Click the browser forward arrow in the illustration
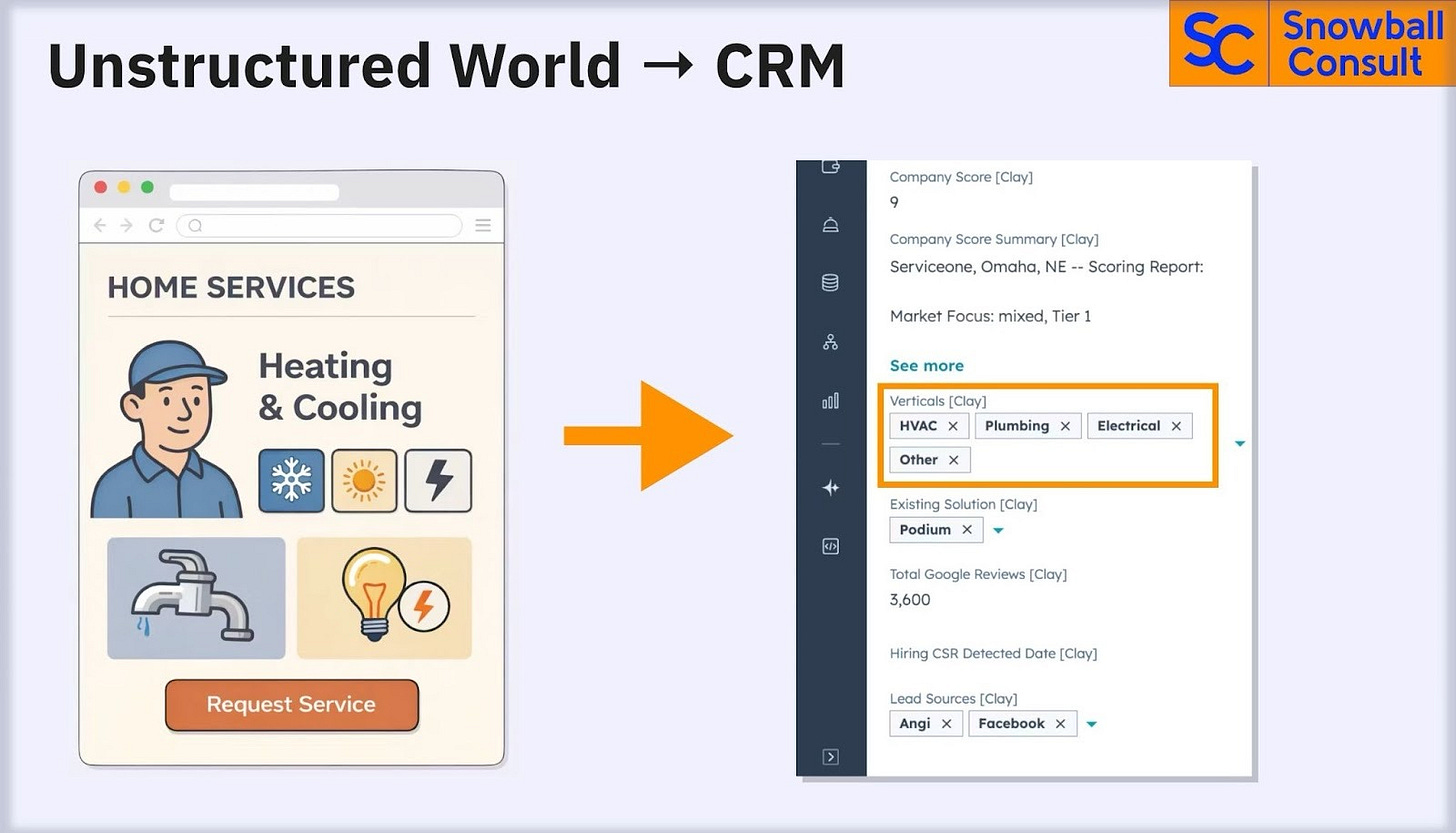 127,226
